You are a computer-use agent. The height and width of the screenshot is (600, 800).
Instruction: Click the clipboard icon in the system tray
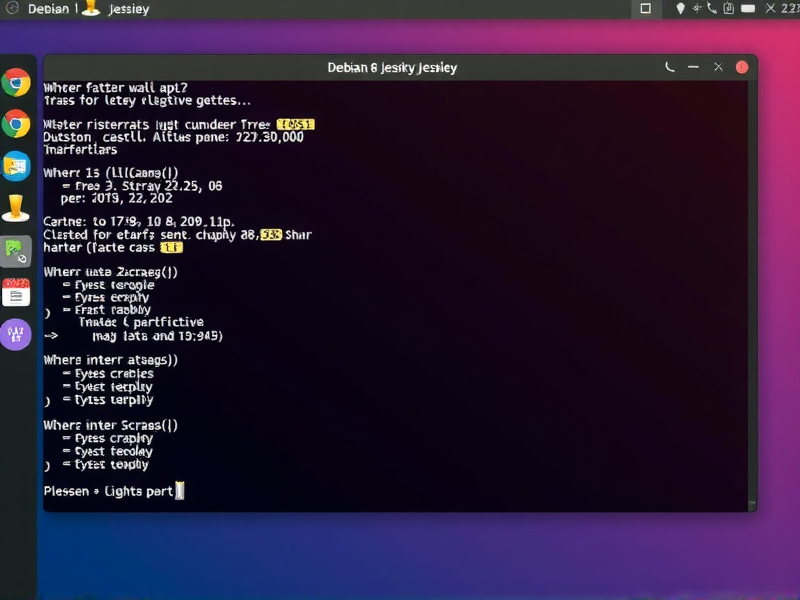(x=727, y=8)
